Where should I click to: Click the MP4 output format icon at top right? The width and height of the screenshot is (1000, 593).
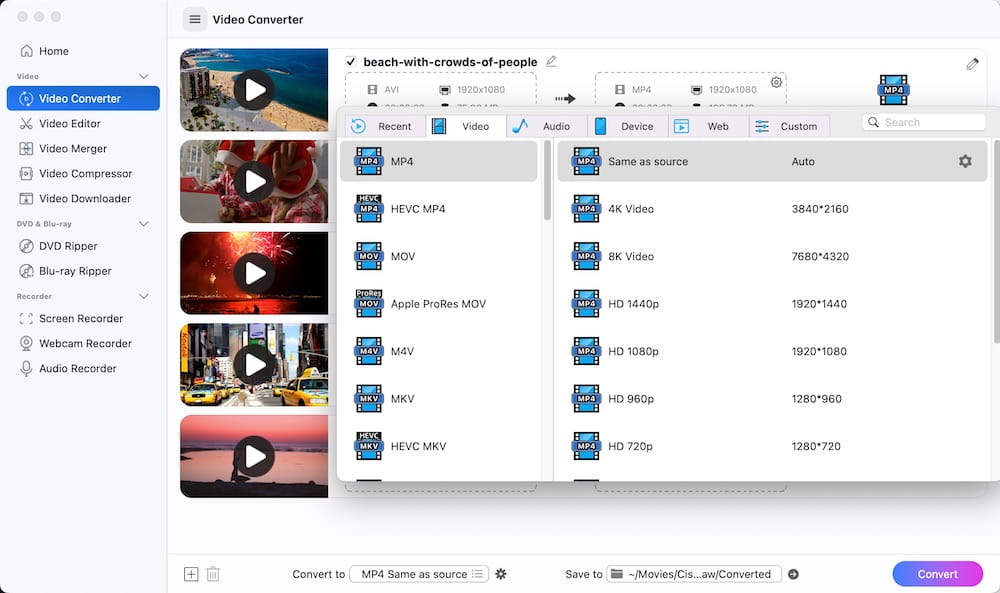[893, 90]
